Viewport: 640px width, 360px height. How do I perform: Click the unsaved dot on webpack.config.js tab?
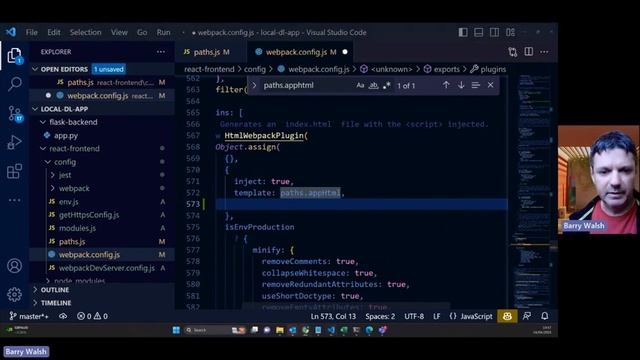tap(345, 52)
